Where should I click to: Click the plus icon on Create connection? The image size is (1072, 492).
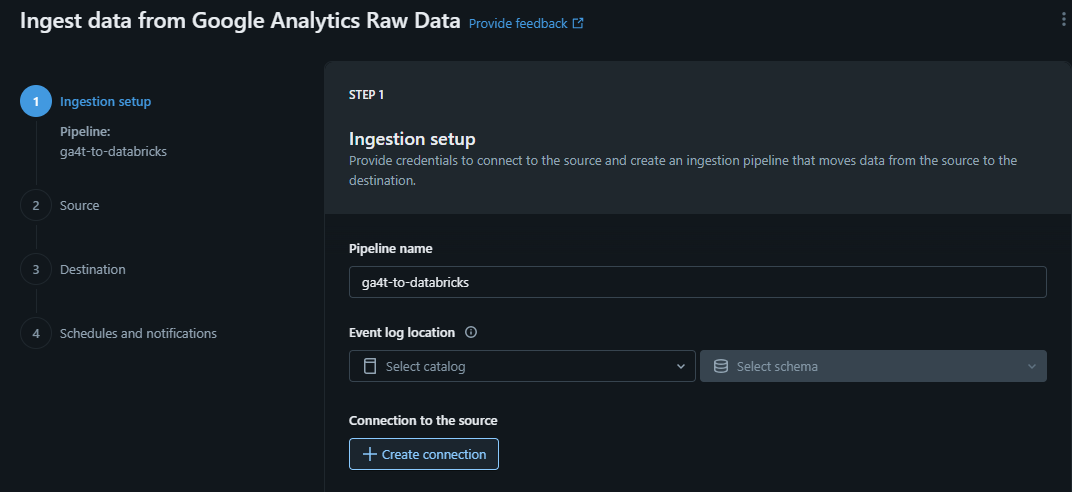click(370, 454)
